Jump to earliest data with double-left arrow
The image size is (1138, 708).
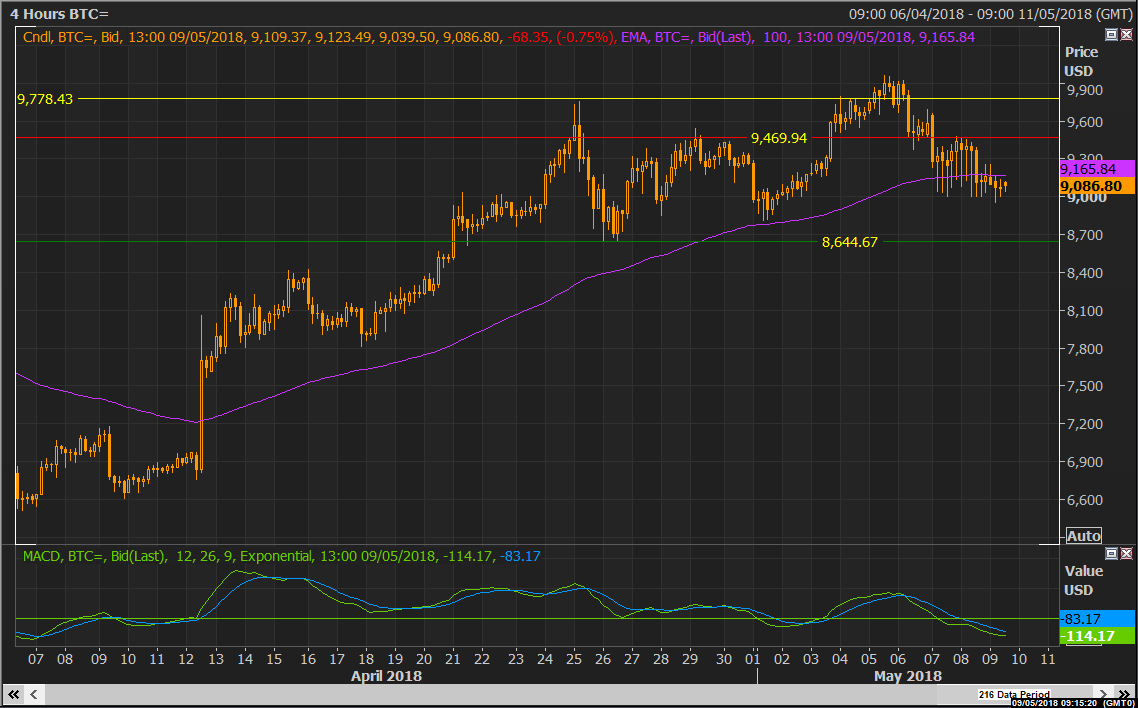tap(14, 694)
